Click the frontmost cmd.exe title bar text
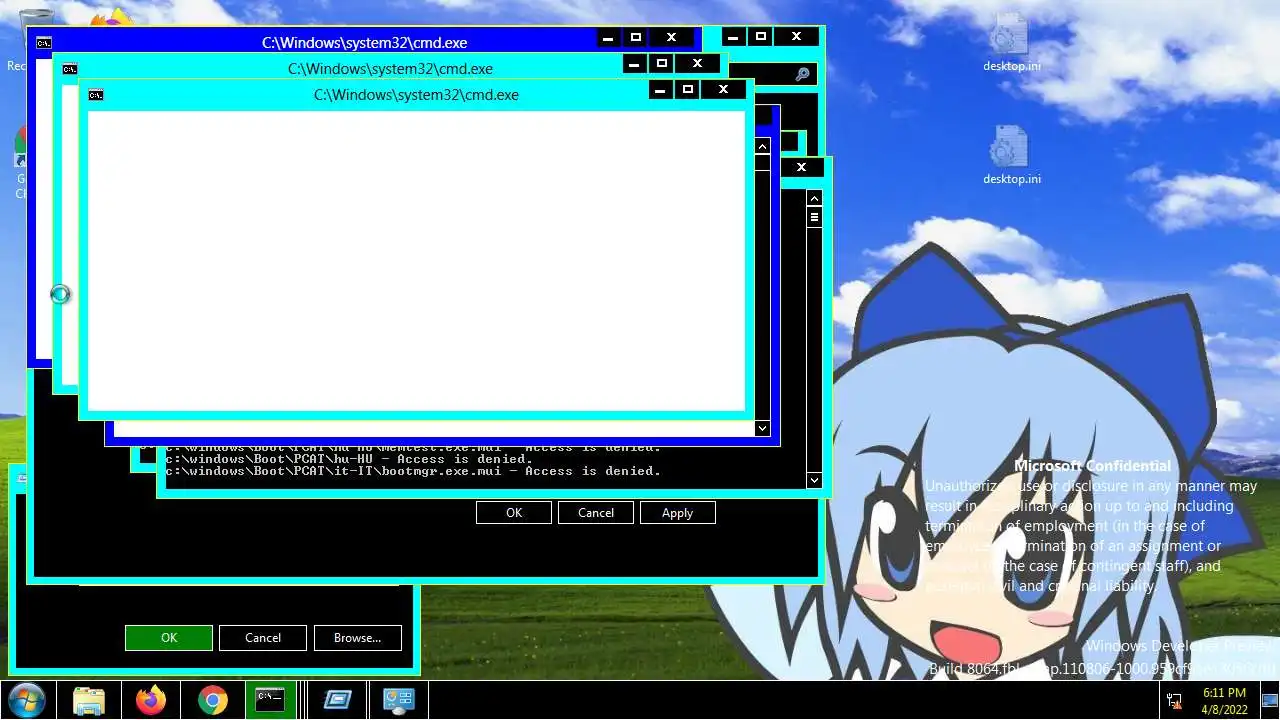Image resolution: width=1280 pixels, height=720 pixels. (x=416, y=95)
